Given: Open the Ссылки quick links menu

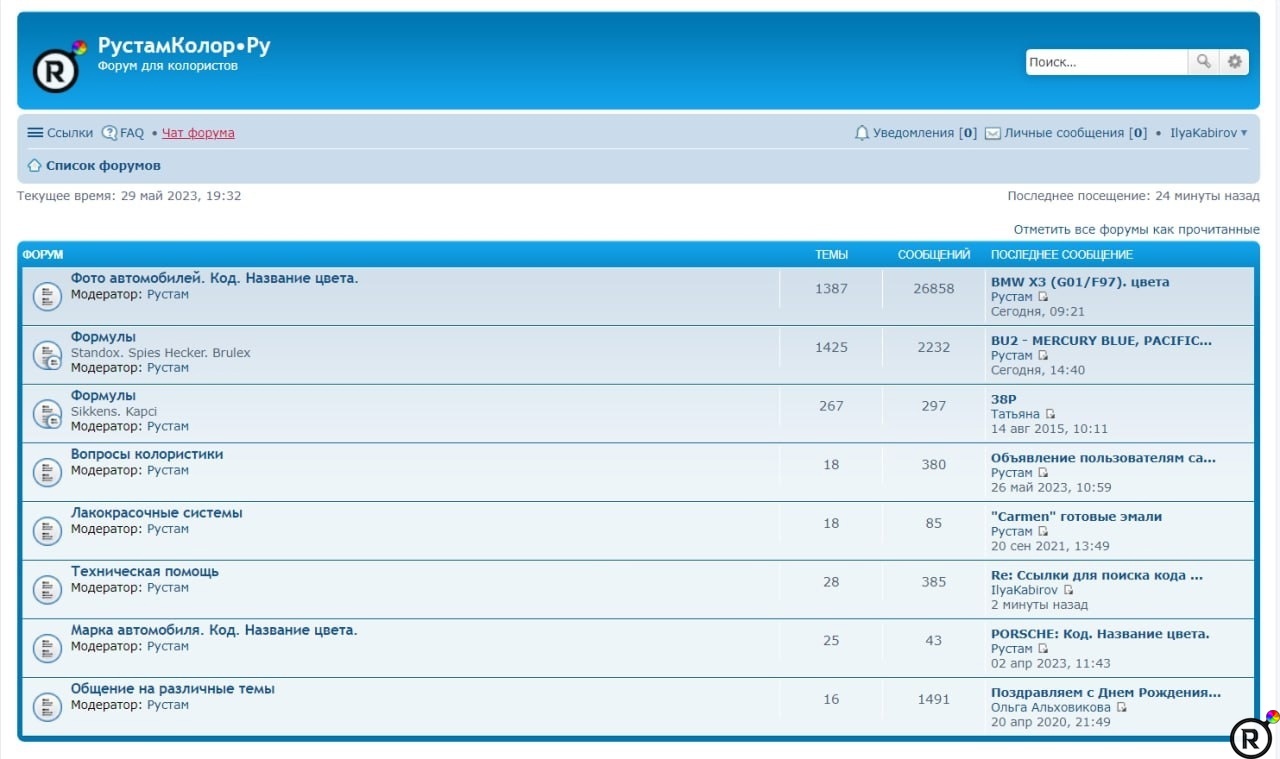Looking at the screenshot, I should 59,133.
